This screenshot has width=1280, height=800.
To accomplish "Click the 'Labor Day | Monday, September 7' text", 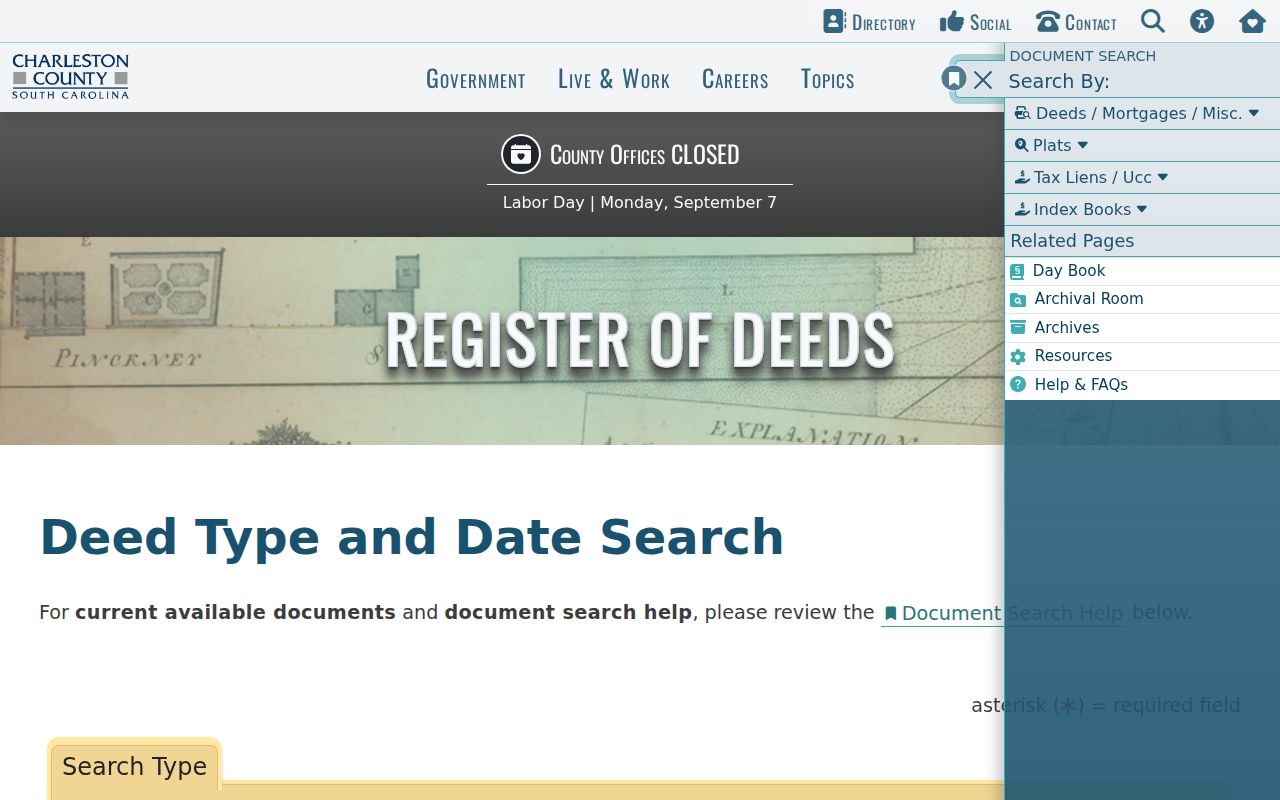I will [640, 202].
